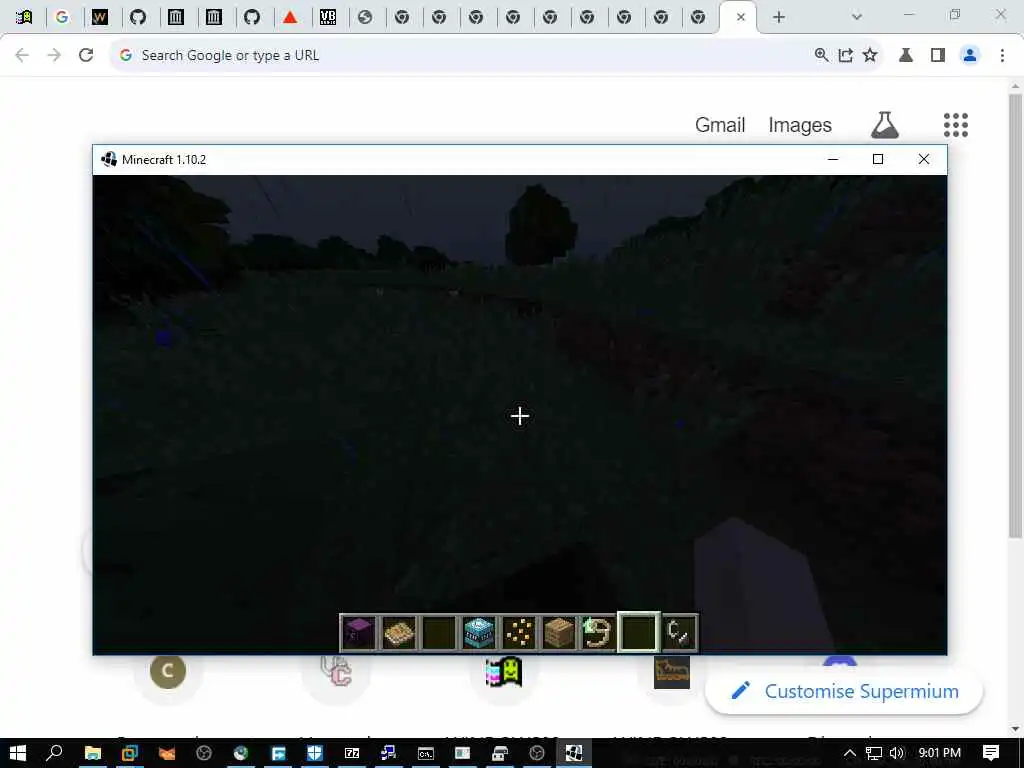Open Google Search Labs flask icon

[885, 125]
